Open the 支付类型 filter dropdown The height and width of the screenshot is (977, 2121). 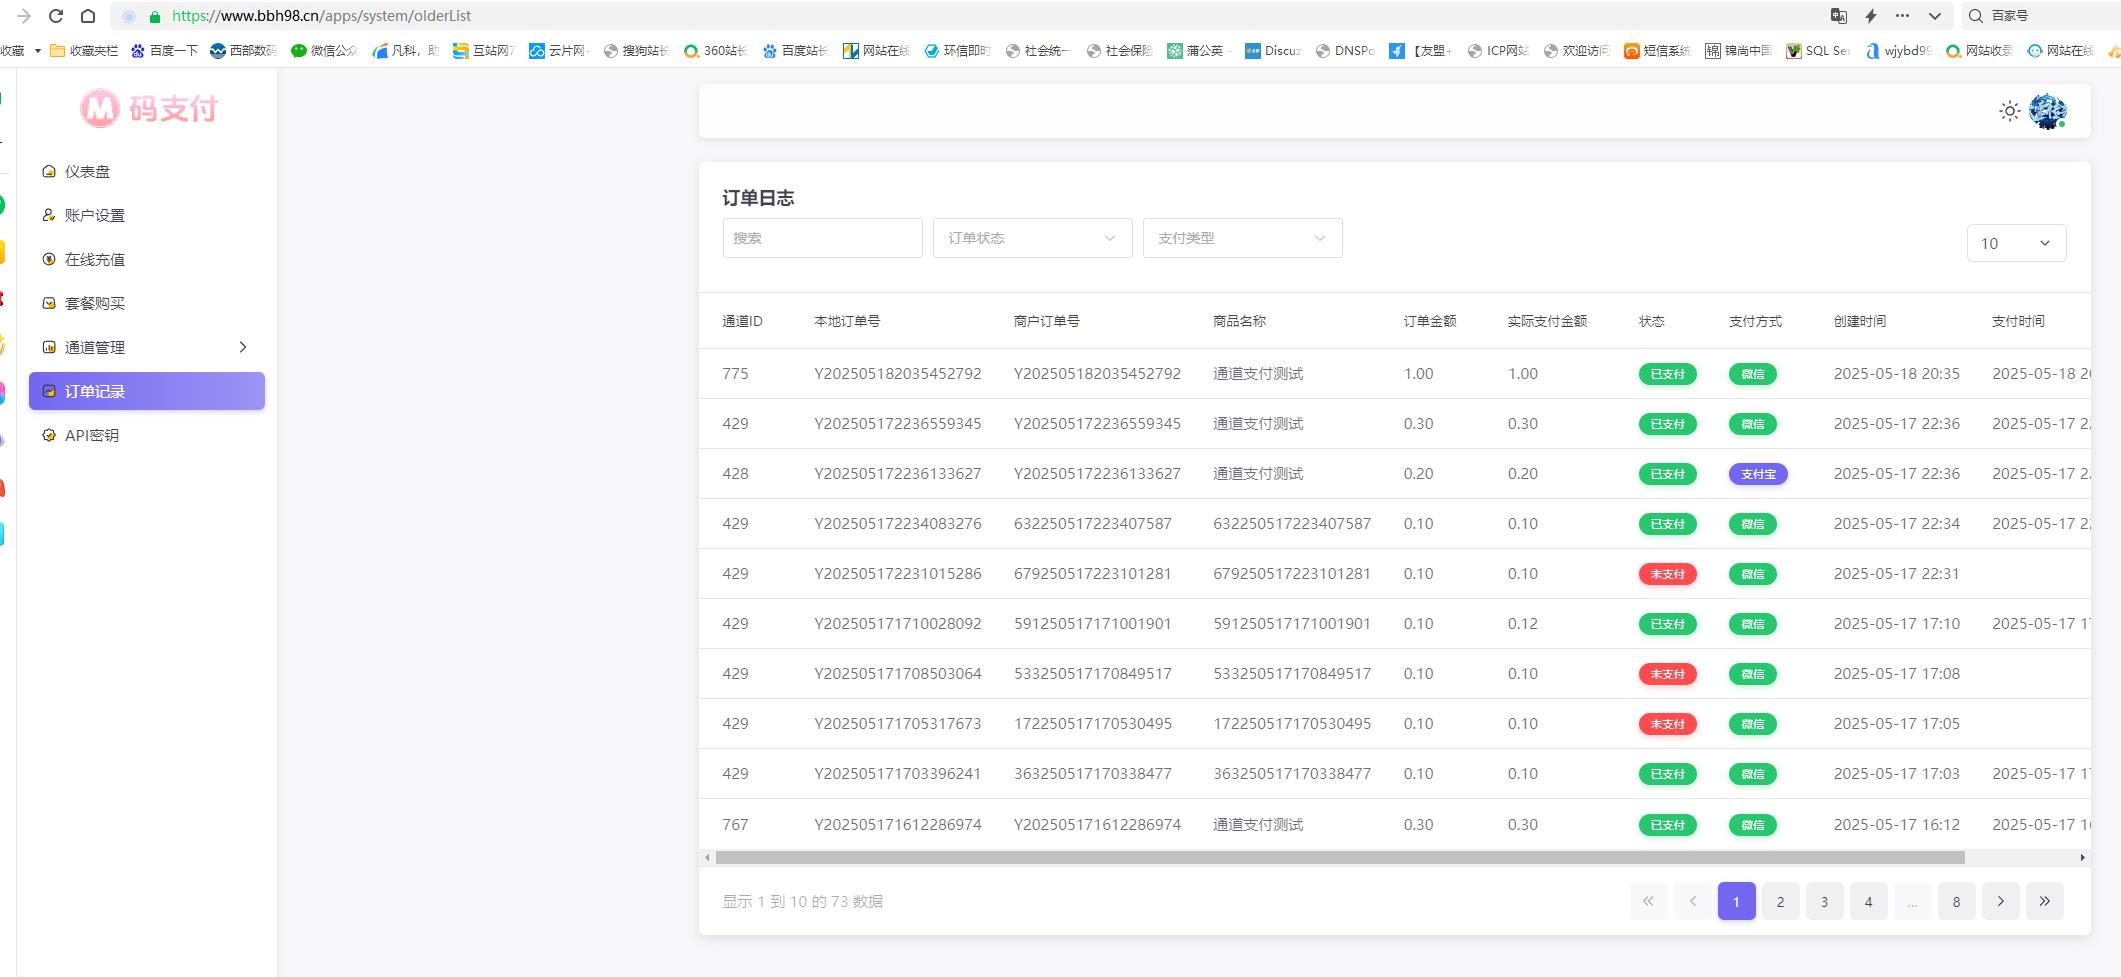click(x=1242, y=238)
